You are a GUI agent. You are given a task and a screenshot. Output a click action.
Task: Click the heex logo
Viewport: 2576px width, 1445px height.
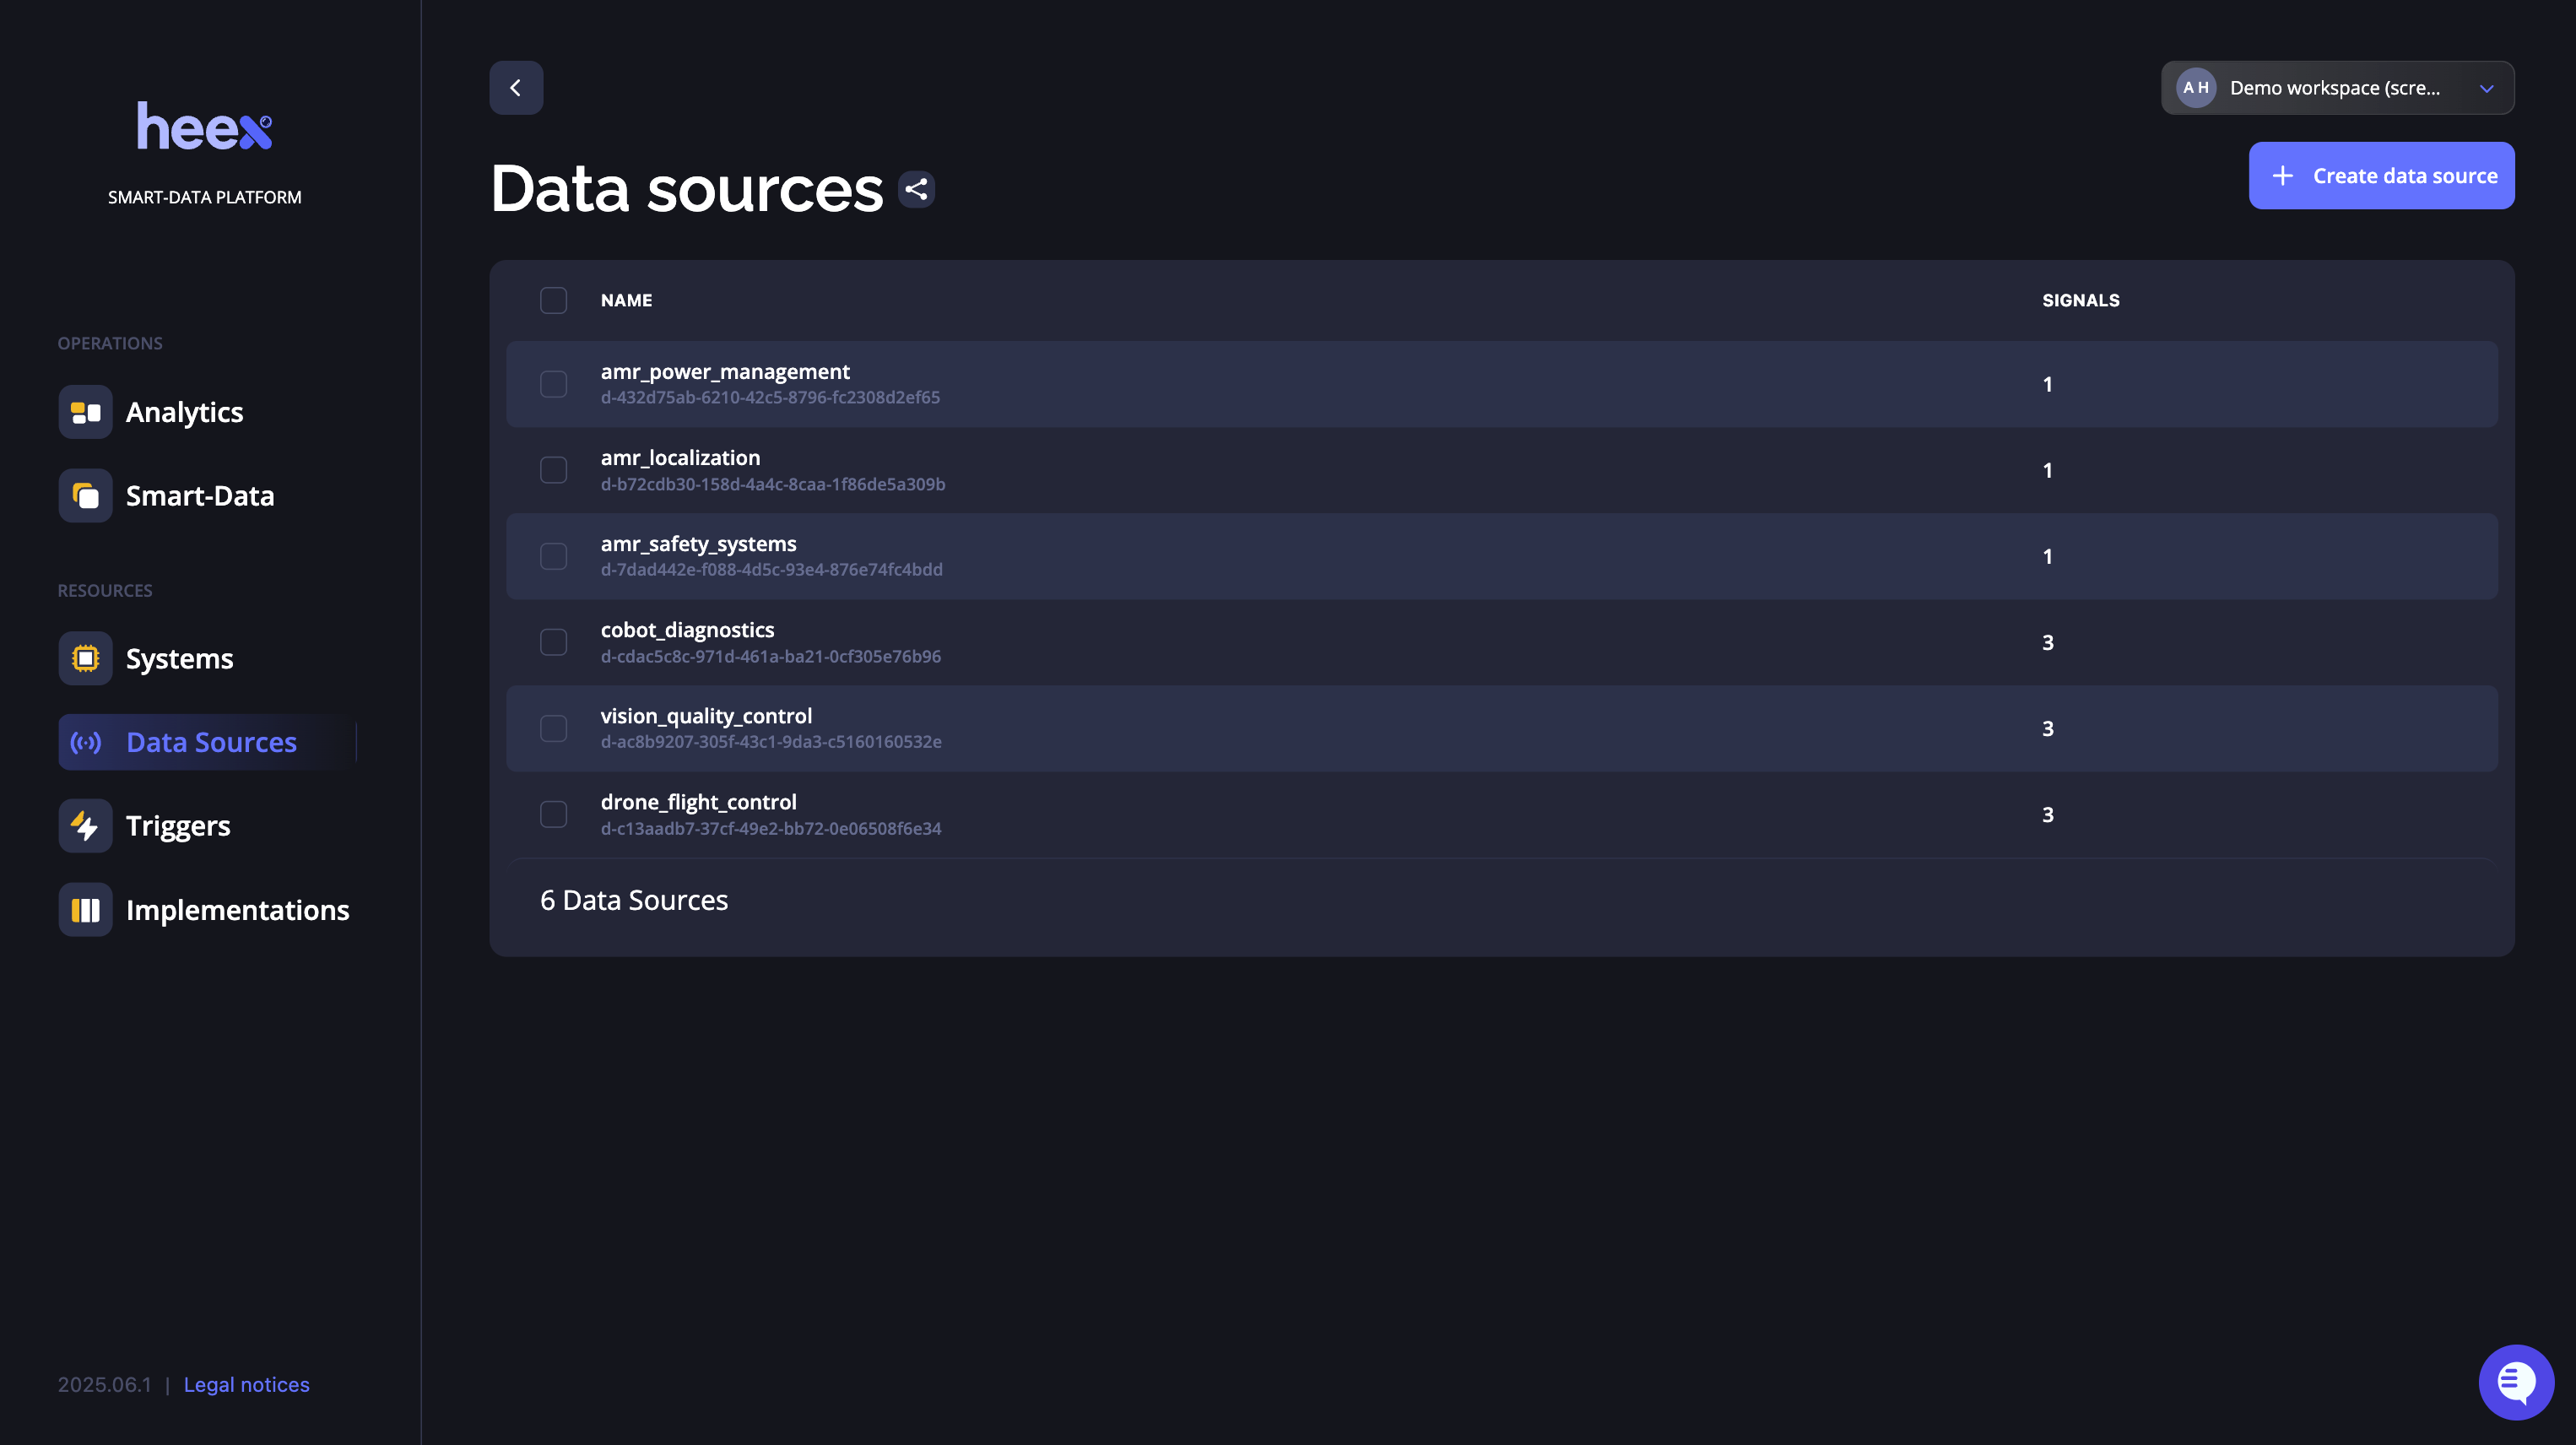(204, 126)
